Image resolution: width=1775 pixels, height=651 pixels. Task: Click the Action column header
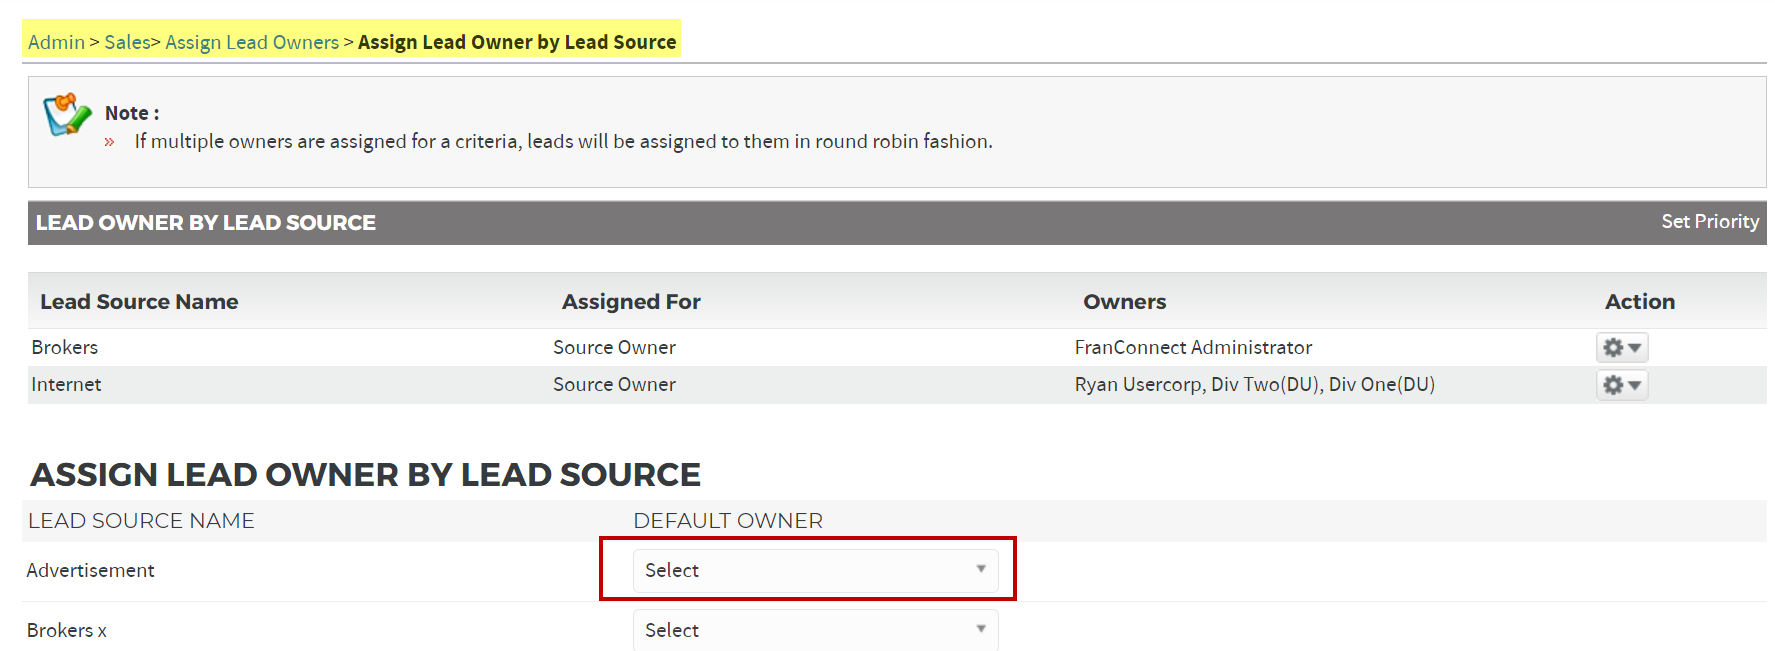[x=1639, y=302]
